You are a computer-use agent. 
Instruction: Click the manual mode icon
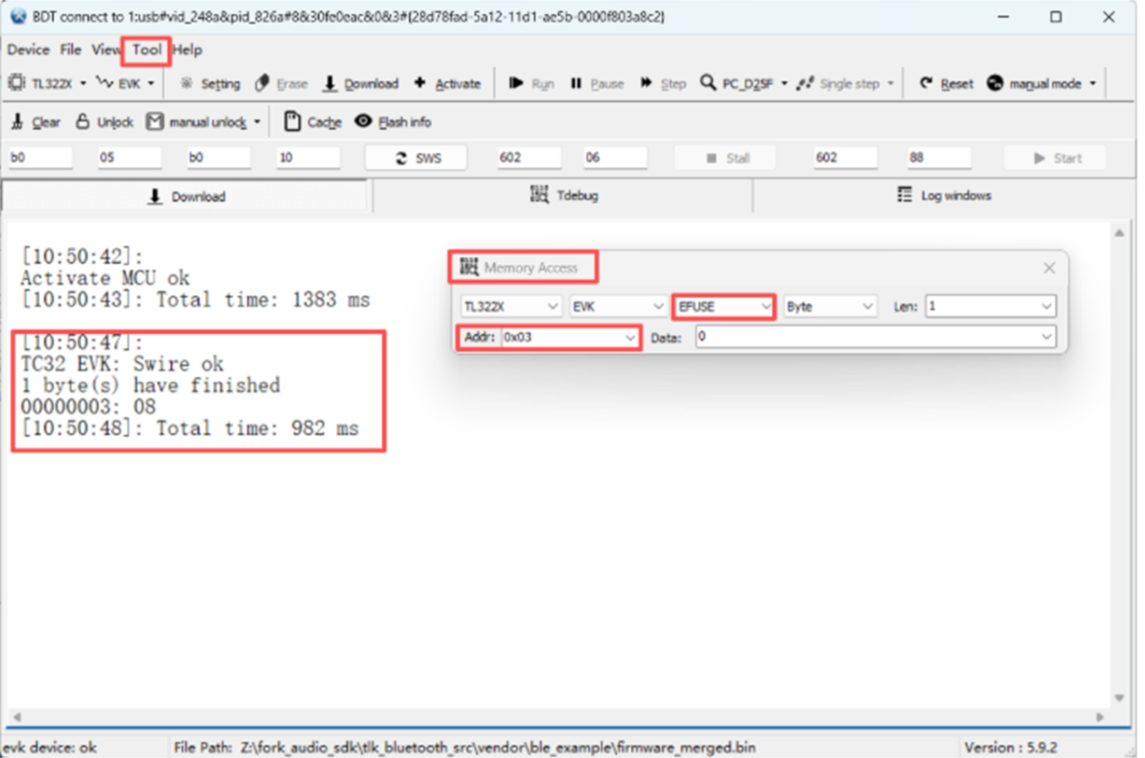[x=995, y=83]
